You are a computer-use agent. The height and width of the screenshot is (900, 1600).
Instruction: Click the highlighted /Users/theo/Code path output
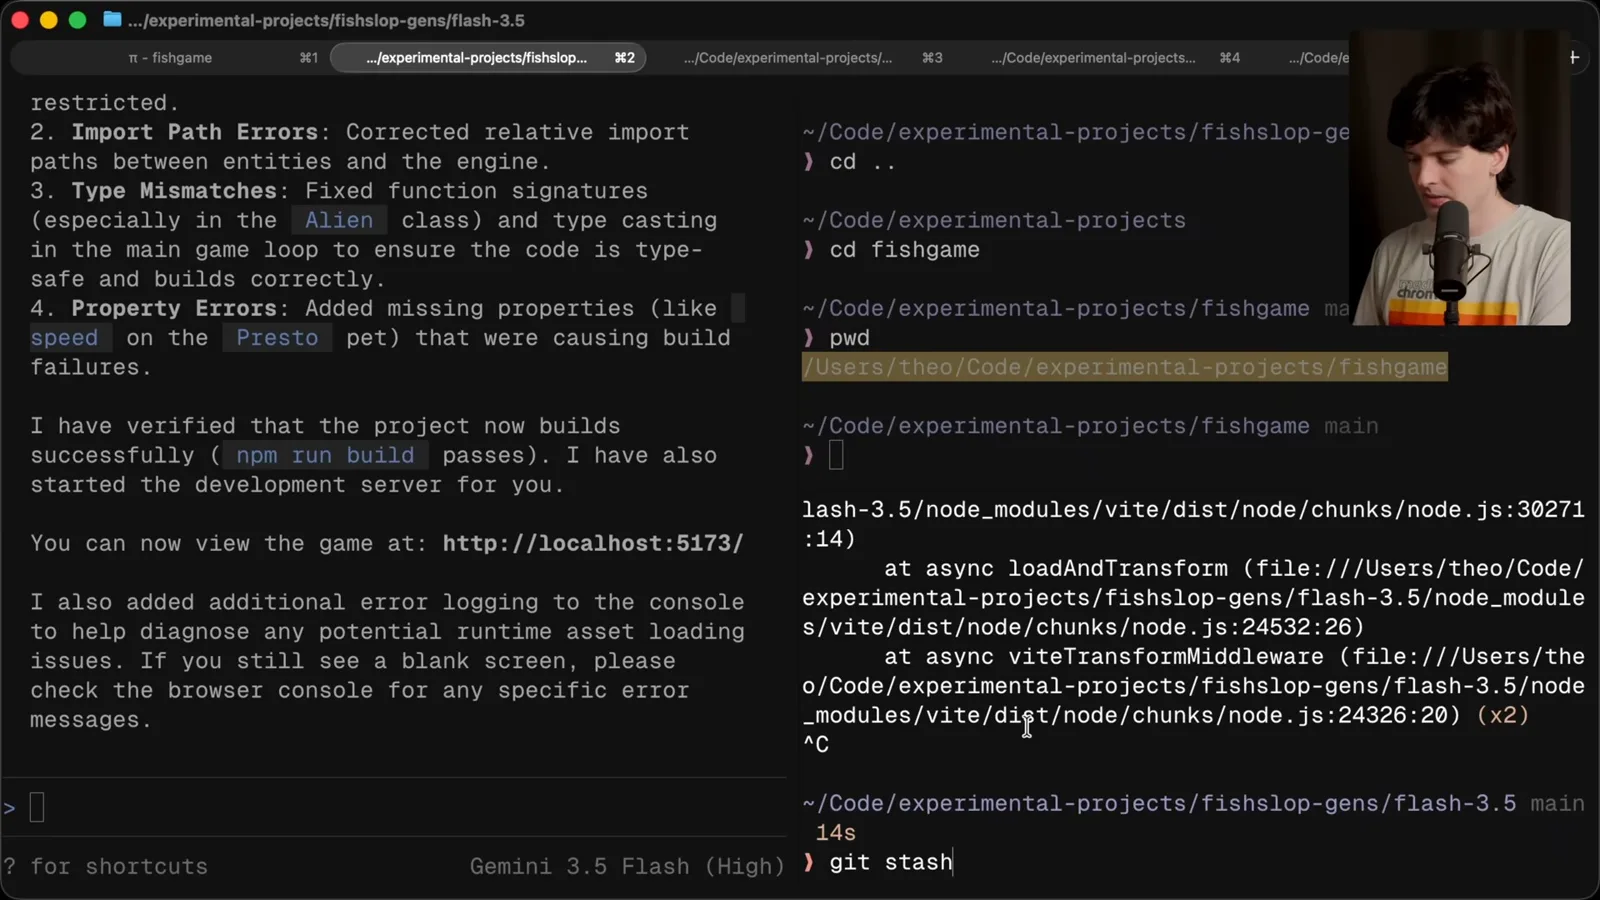(1125, 367)
